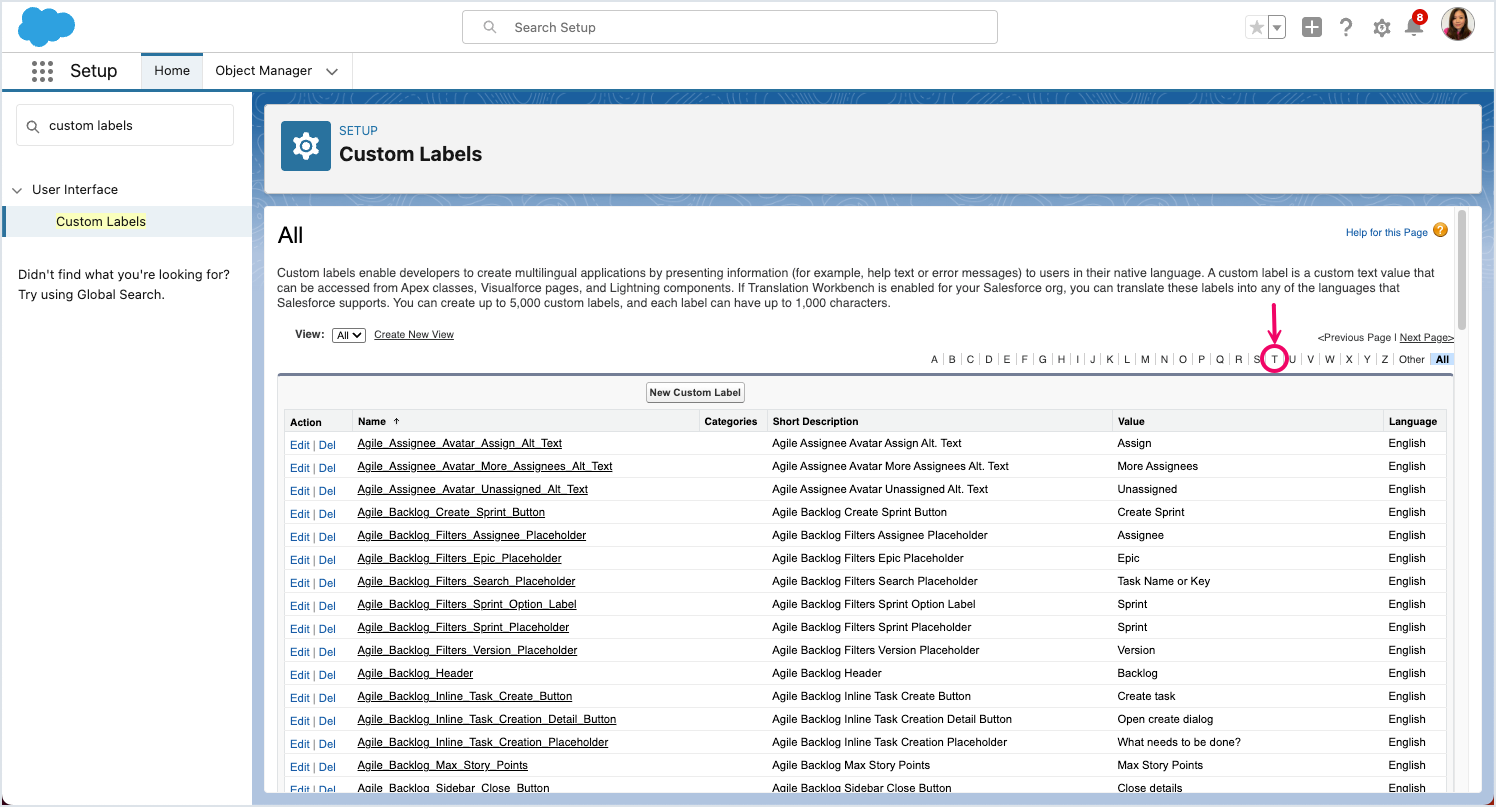
Task: Click the Salesforce cloud logo
Action: tap(46, 27)
